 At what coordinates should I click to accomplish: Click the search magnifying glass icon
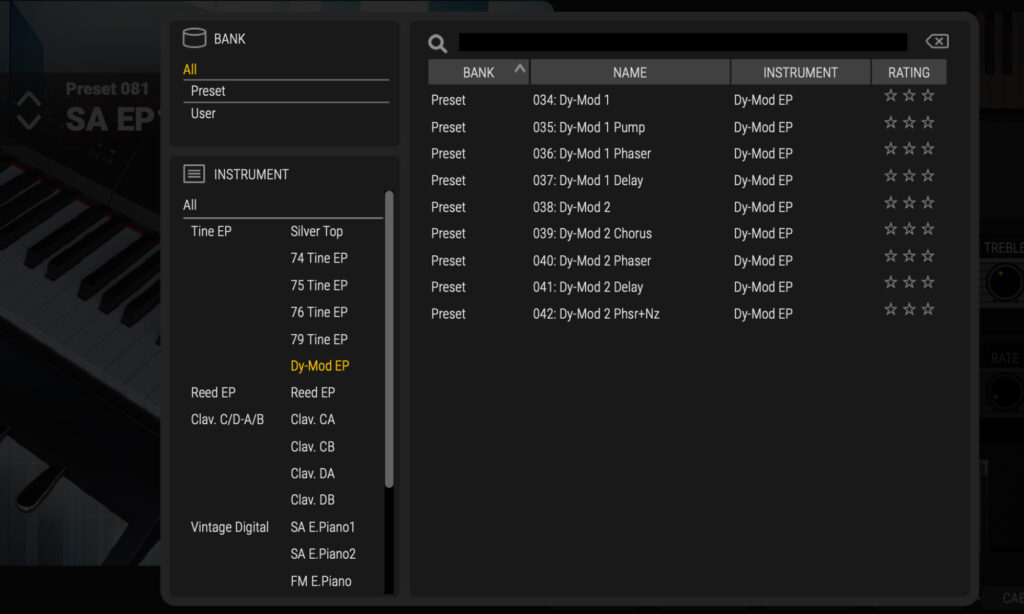coord(437,43)
